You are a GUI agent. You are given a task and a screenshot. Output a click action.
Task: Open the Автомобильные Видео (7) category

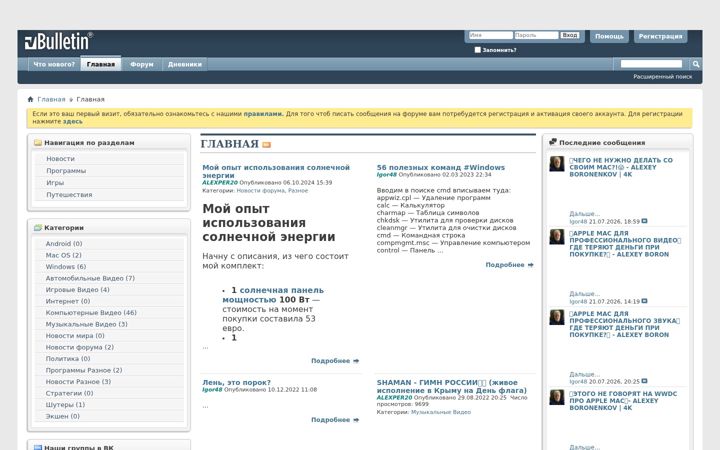90,278
